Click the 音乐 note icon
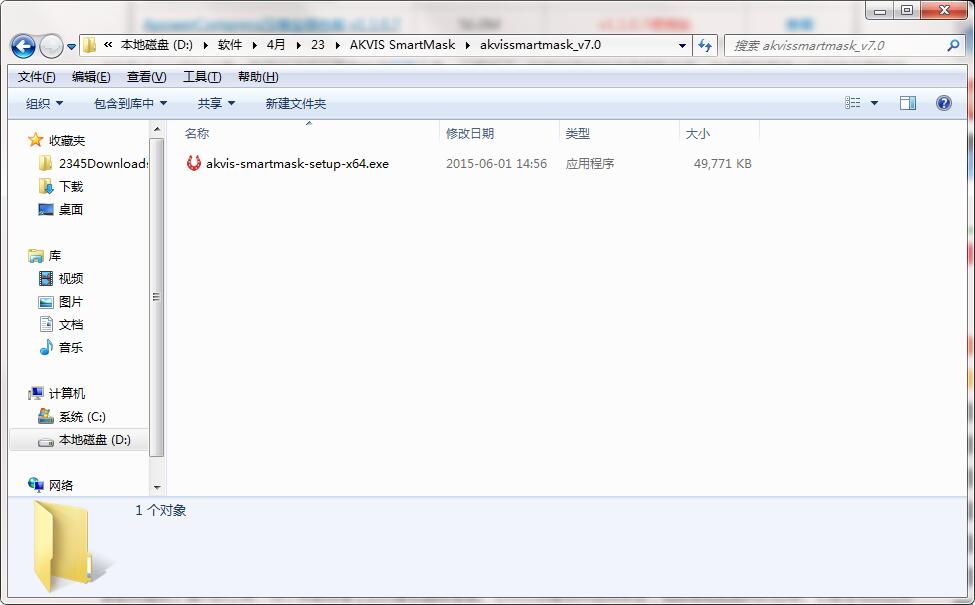 coord(46,347)
